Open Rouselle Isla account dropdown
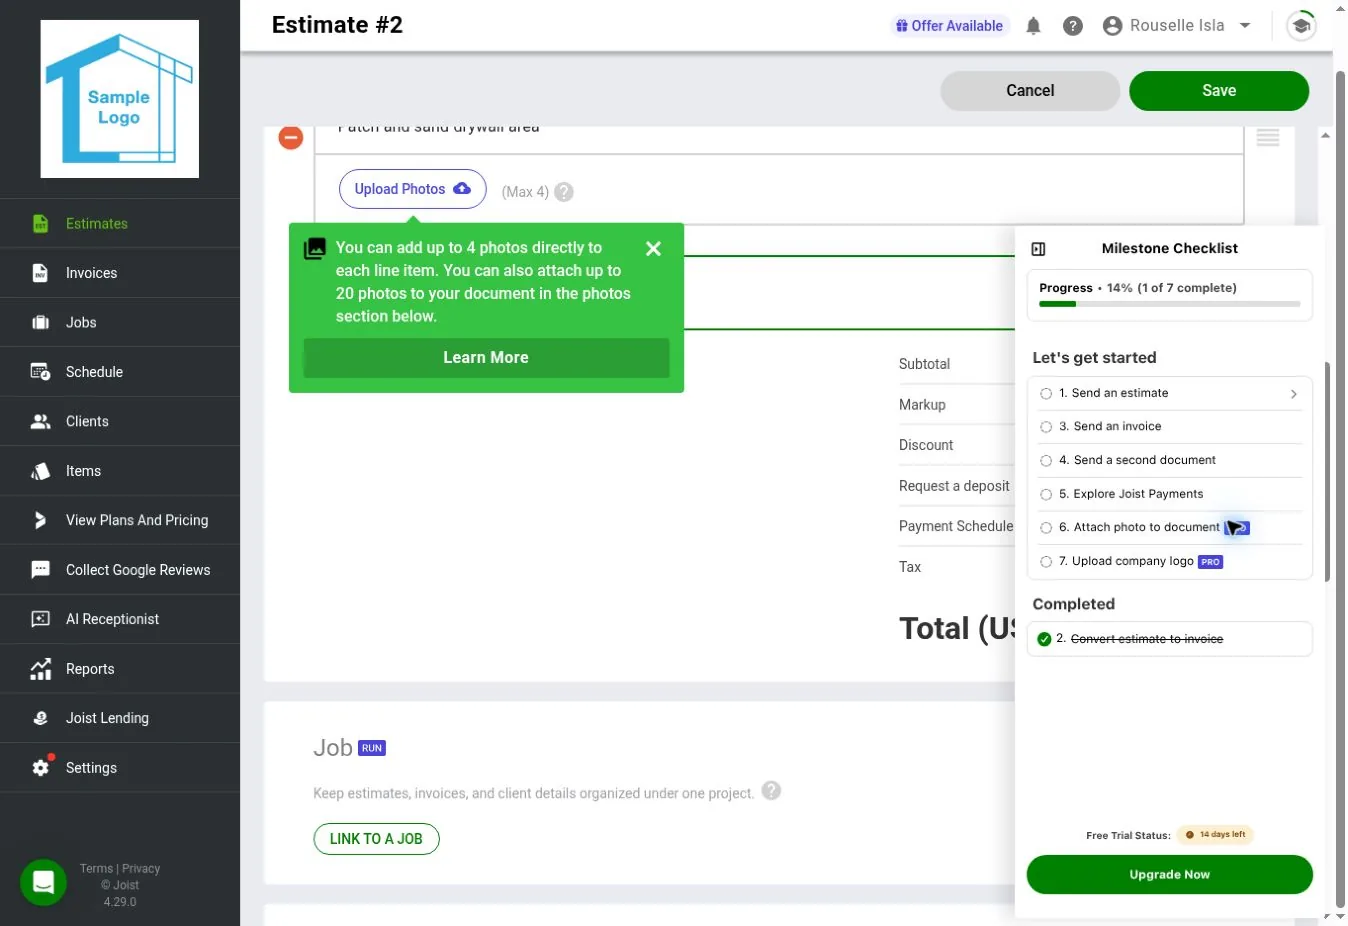1348x926 pixels. 1177,26
